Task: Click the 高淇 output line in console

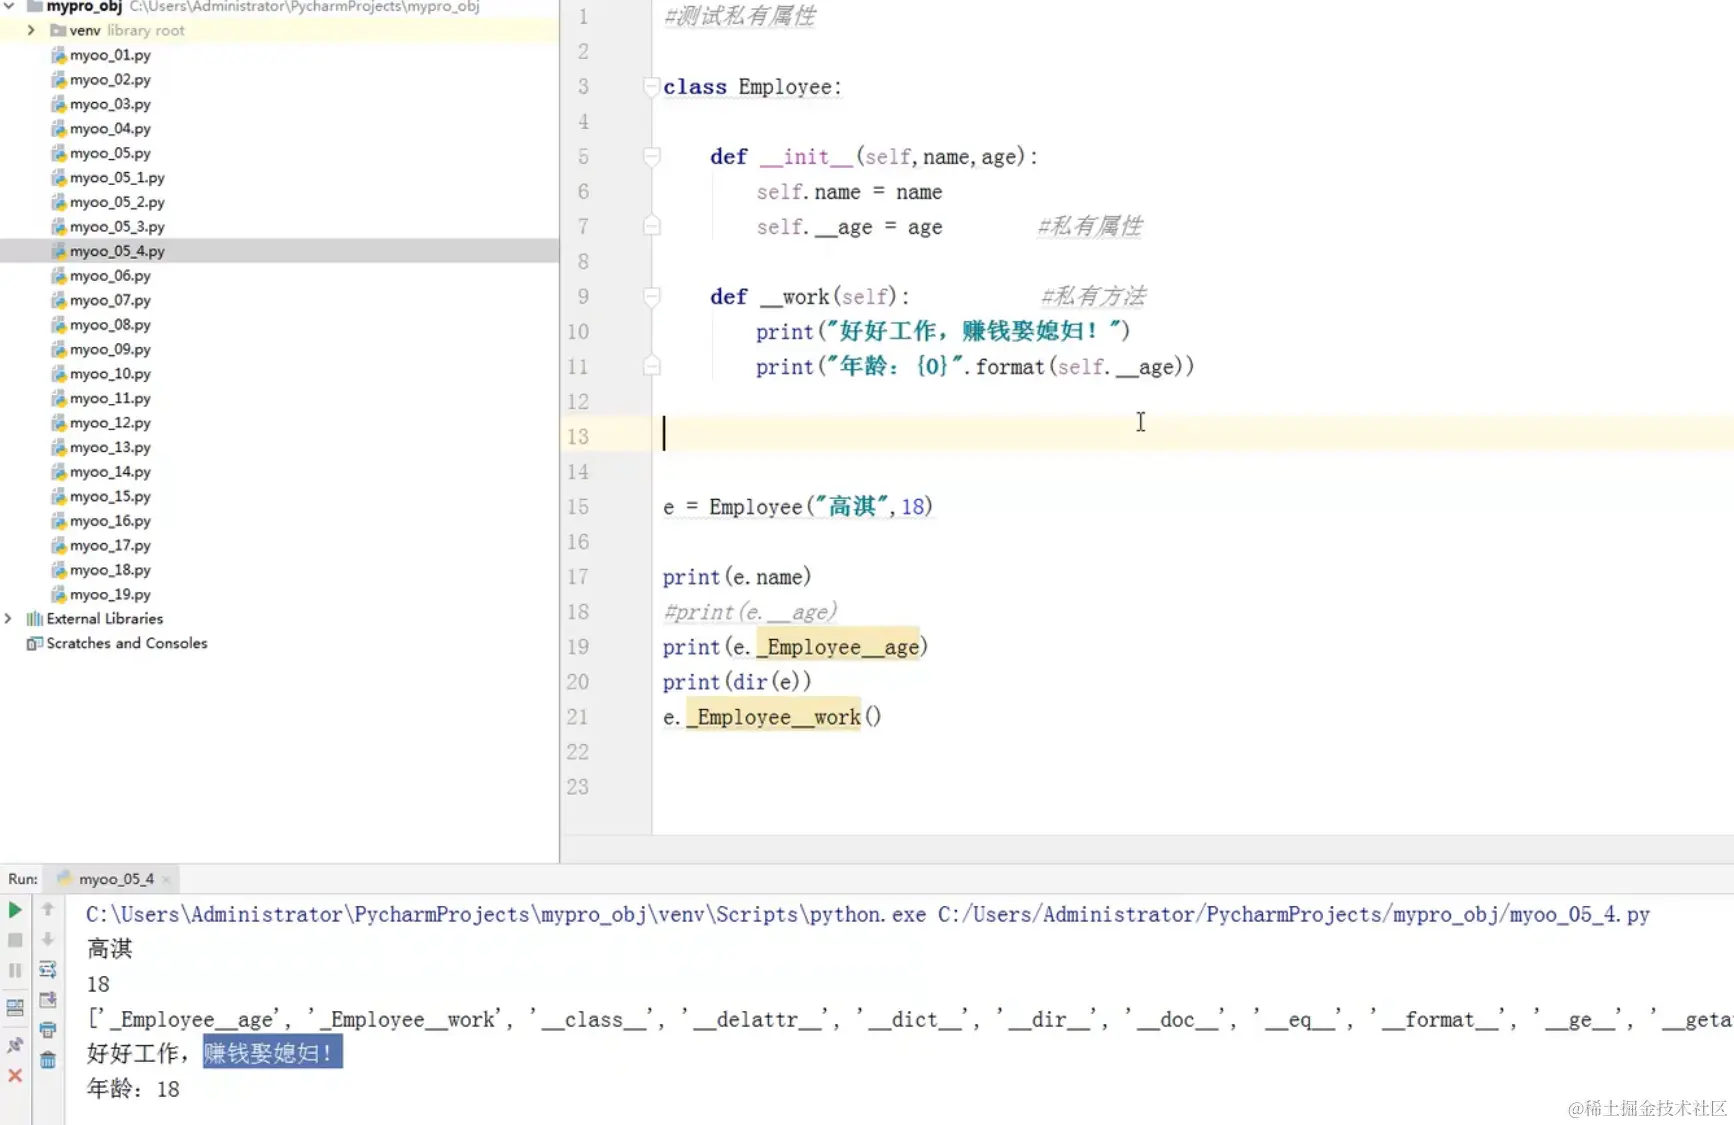Action: 110,949
